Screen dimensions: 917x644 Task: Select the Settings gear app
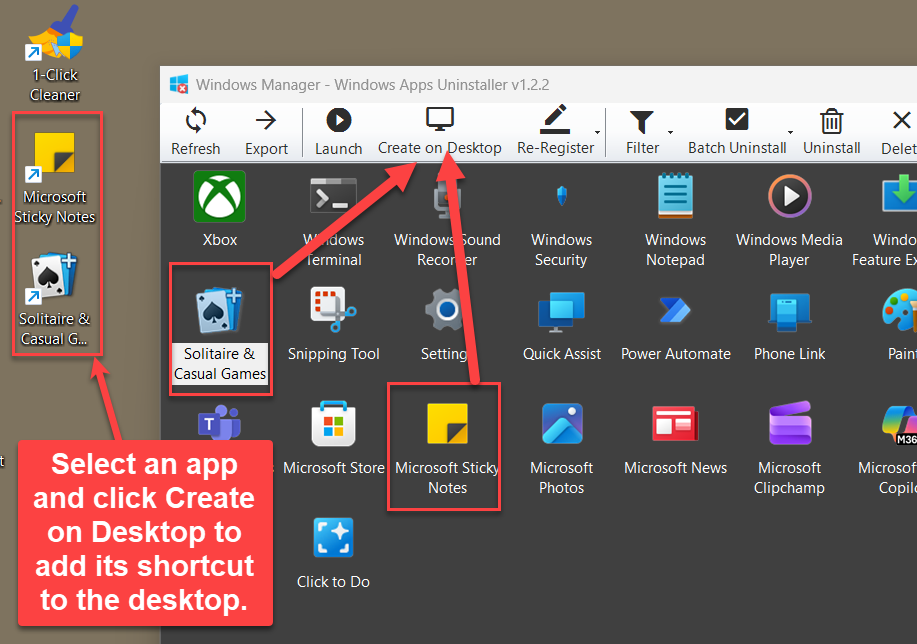[447, 325]
